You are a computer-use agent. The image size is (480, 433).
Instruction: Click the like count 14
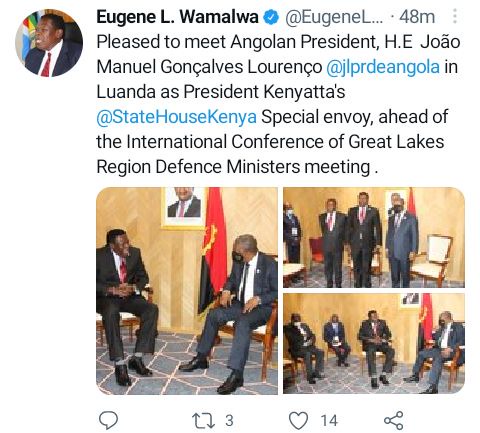(329, 421)
